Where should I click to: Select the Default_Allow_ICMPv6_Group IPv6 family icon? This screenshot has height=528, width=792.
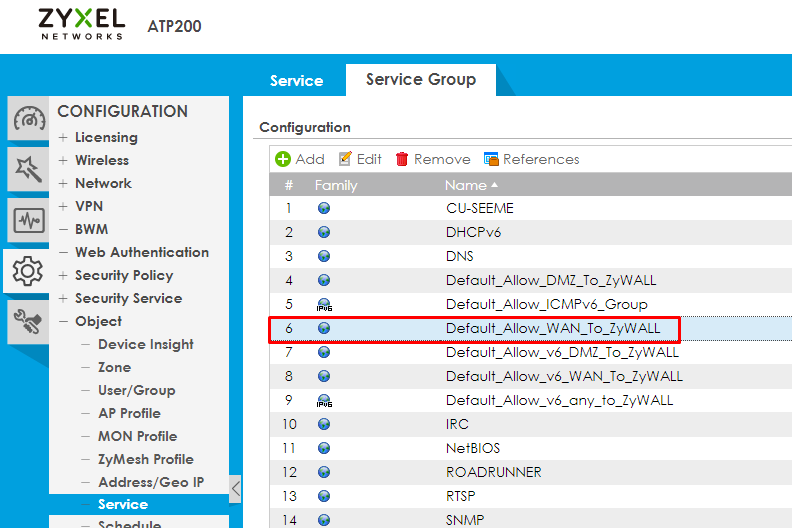324,305
